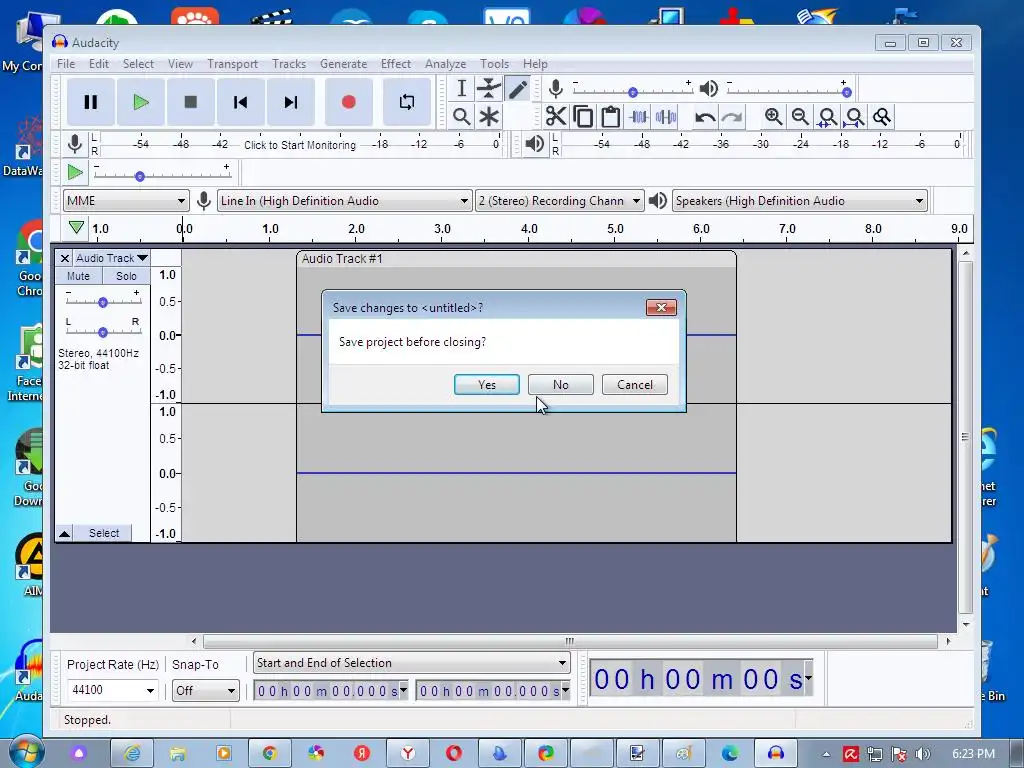Click the Windows Start button

pos(25,753)
